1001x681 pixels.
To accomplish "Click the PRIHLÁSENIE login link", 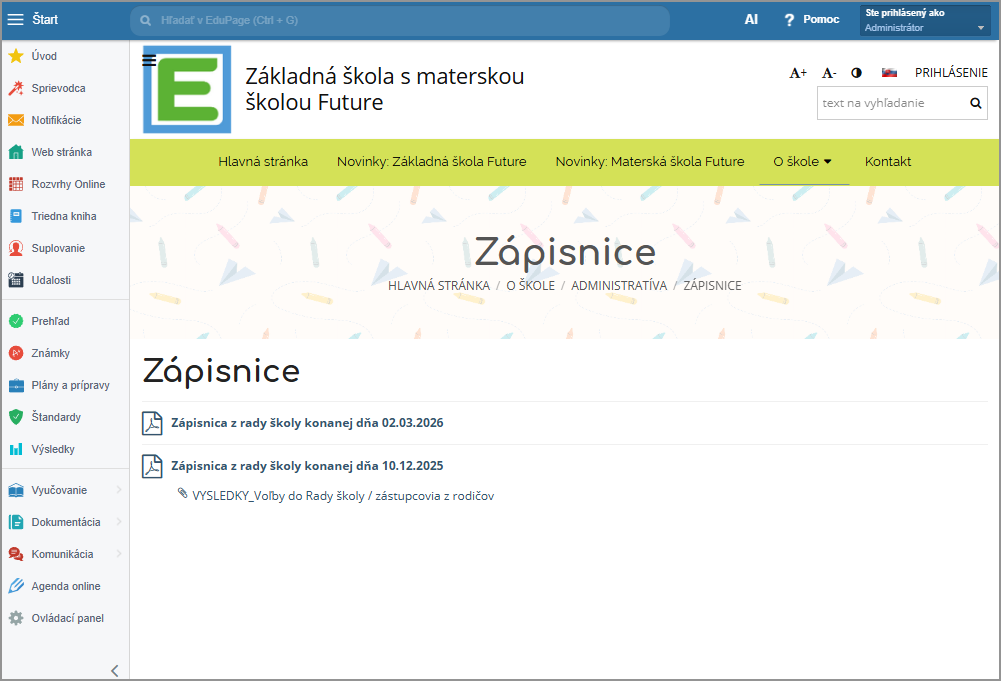I will coord(951,73).
